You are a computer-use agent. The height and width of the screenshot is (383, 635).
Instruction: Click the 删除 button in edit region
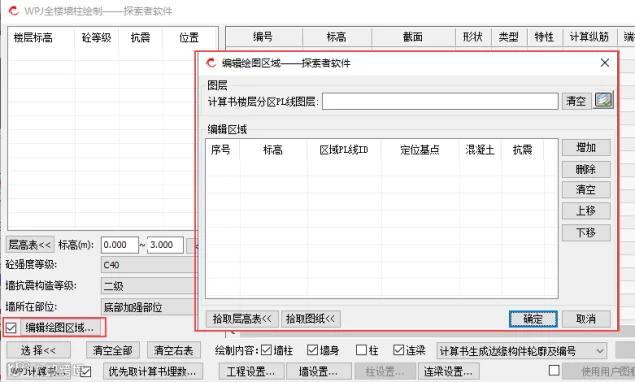[586, 169]
